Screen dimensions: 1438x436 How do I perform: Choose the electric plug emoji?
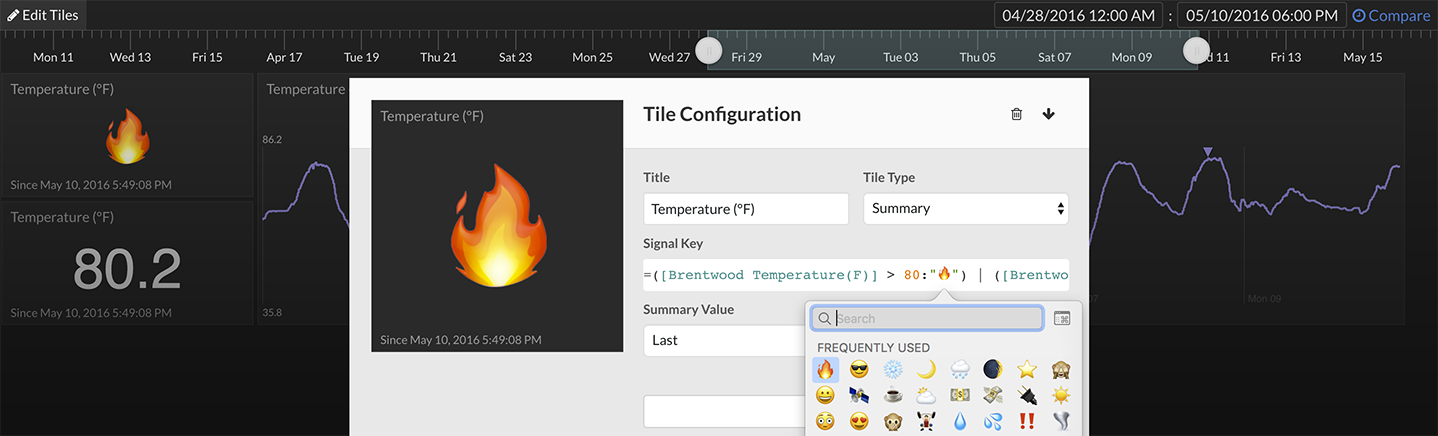pyautogui.click(x=1026, y=395)
